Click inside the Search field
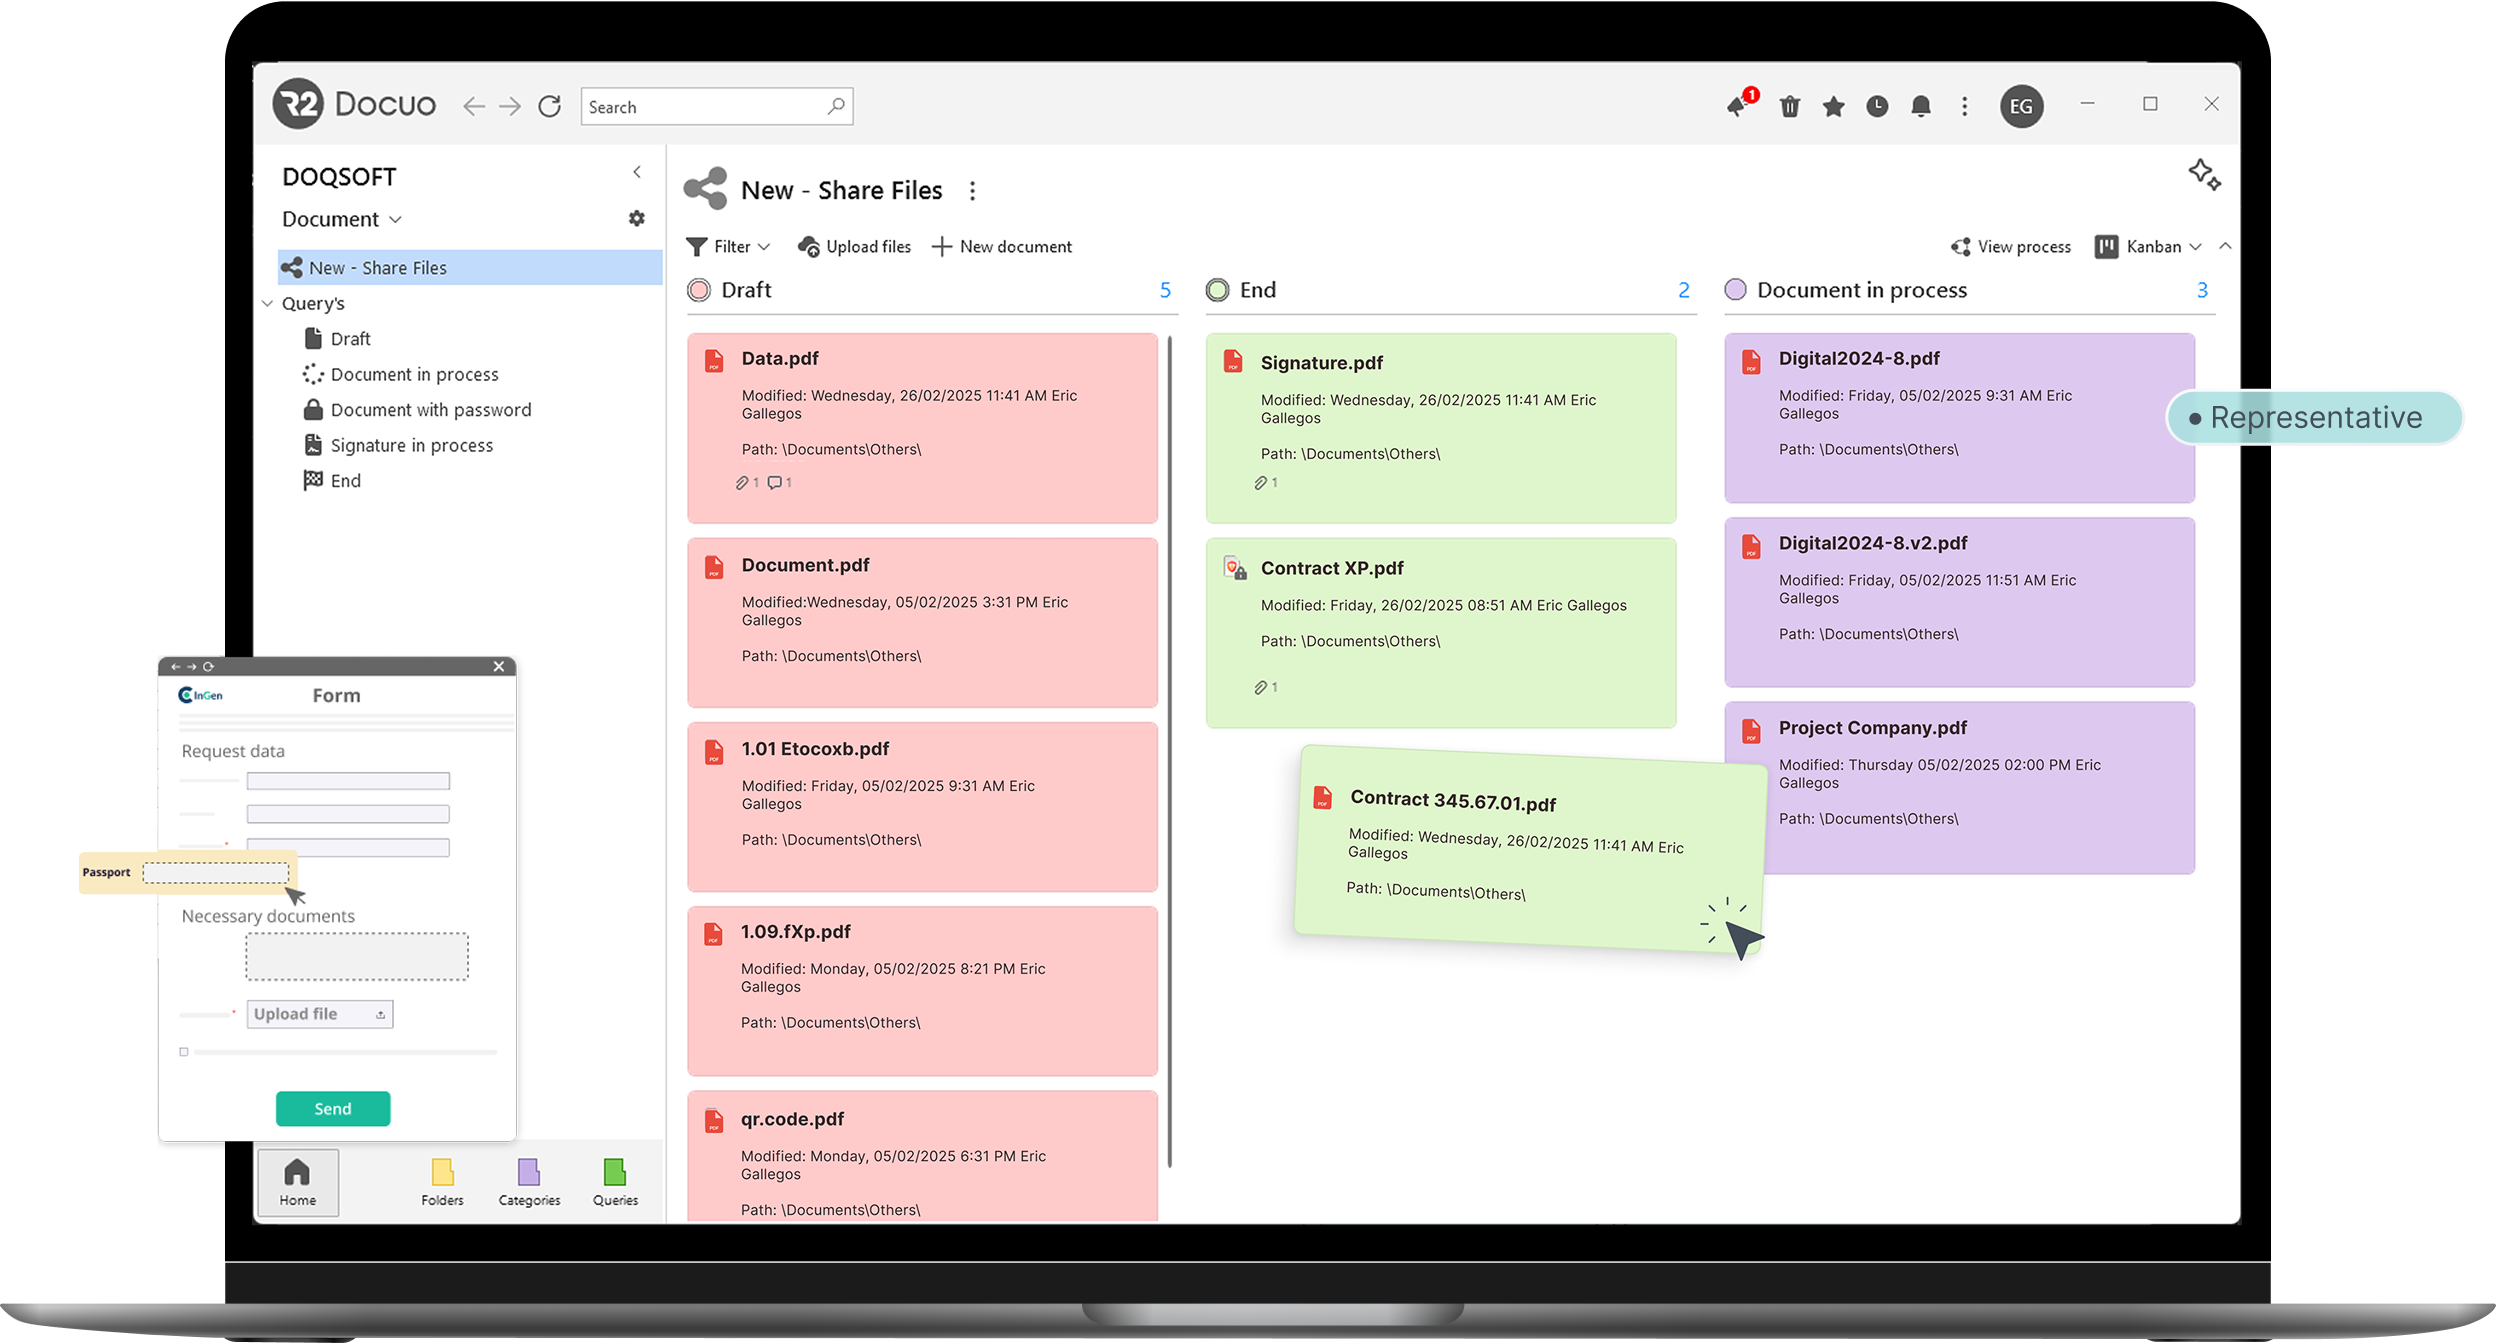 [x=700, y=107]
